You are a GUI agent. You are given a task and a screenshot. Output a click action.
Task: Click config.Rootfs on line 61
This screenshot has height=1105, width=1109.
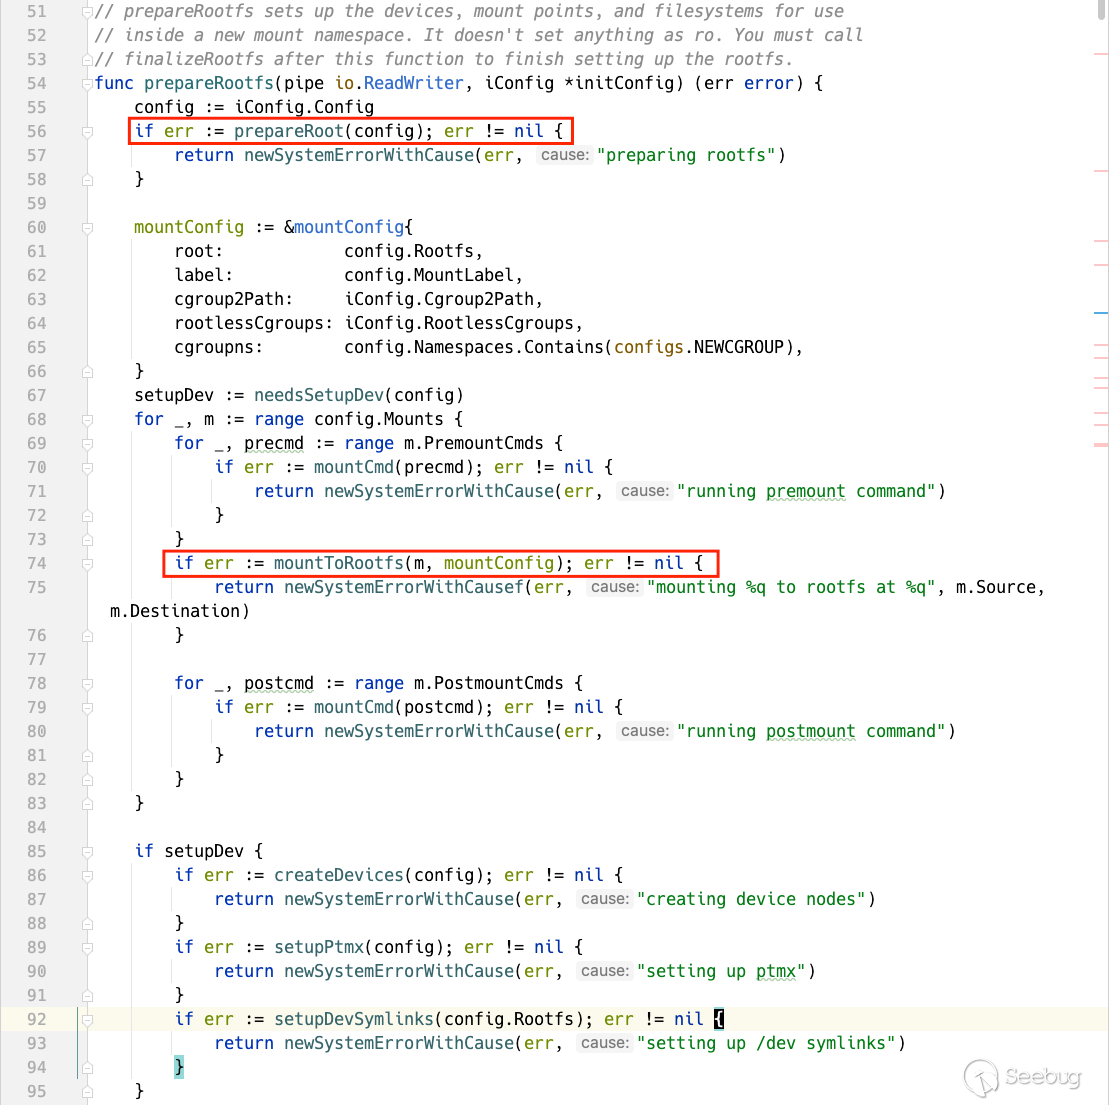tap(409, 252)
